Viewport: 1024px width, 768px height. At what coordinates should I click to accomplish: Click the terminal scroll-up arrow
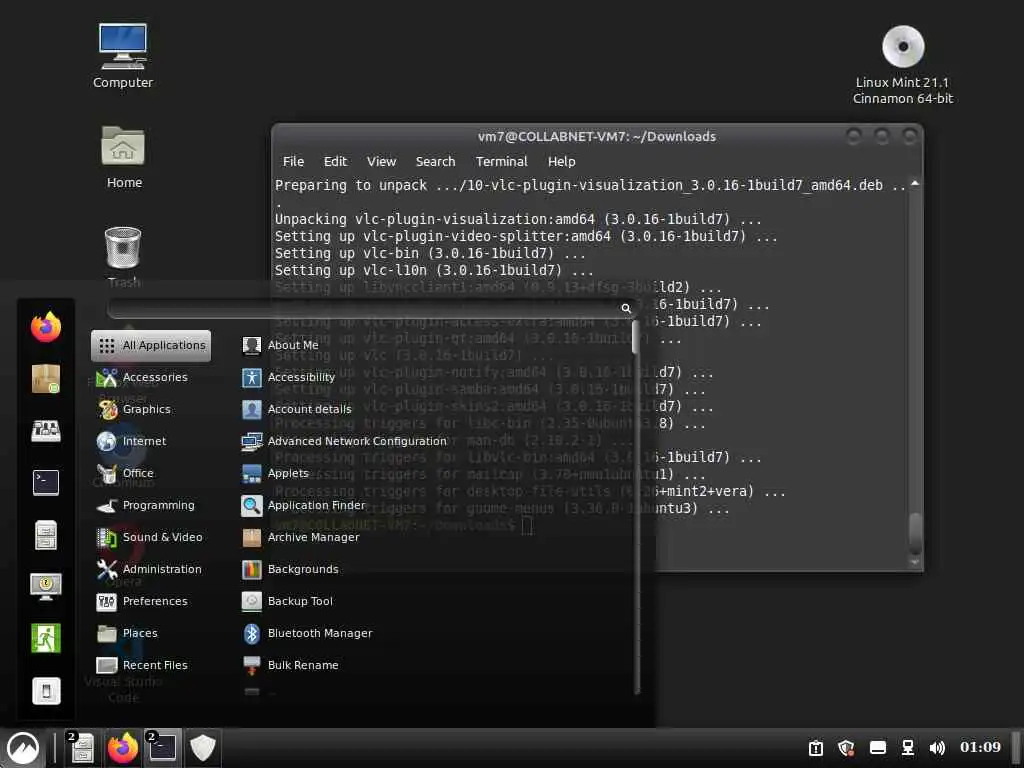pos(915,184)
